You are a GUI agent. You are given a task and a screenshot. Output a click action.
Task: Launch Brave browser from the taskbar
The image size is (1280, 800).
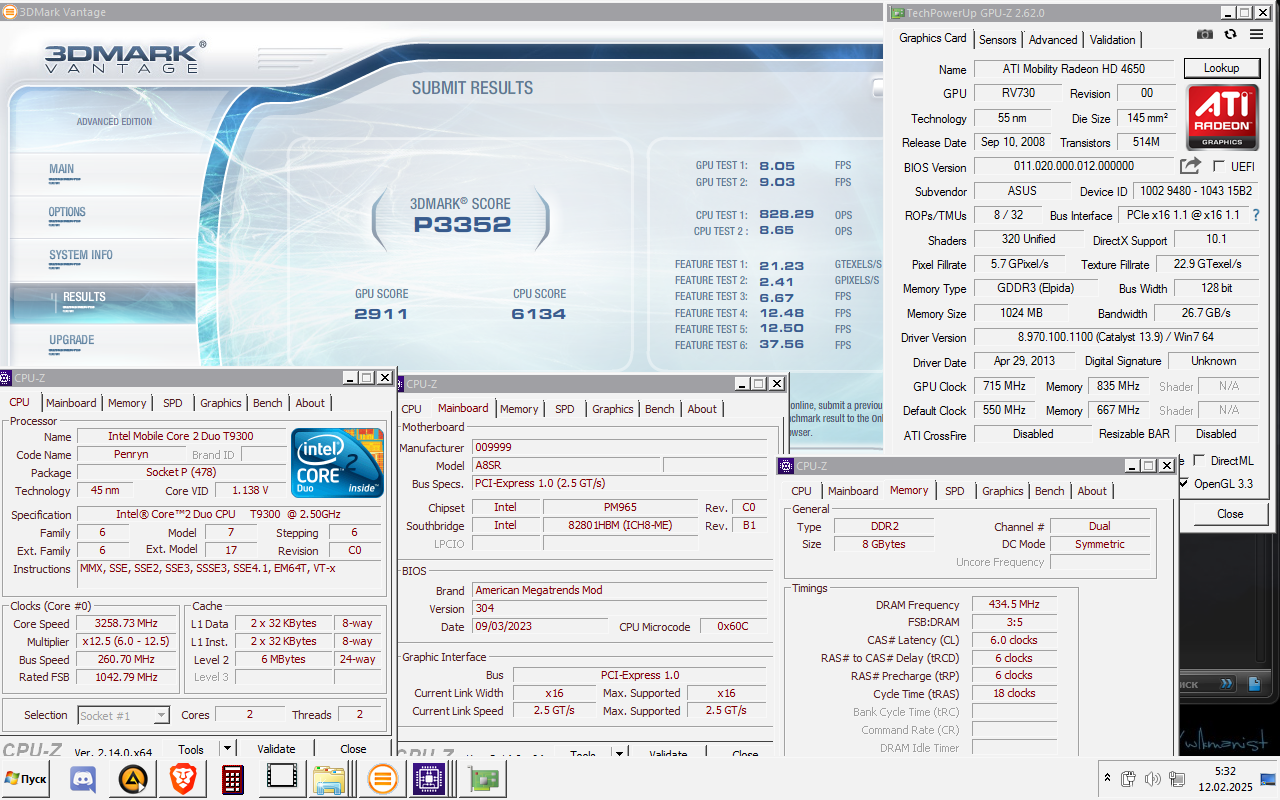(183, 779)
